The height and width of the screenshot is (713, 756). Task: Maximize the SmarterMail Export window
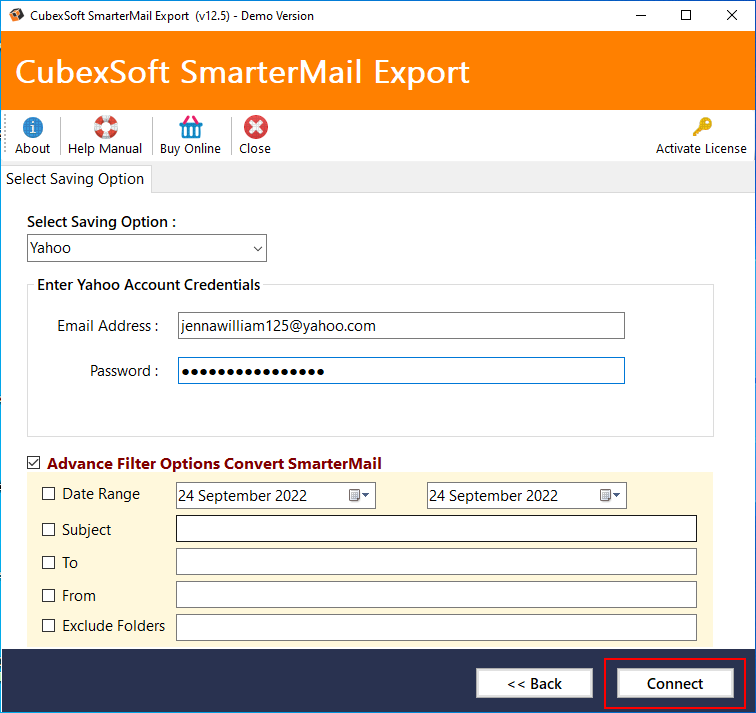686,15
